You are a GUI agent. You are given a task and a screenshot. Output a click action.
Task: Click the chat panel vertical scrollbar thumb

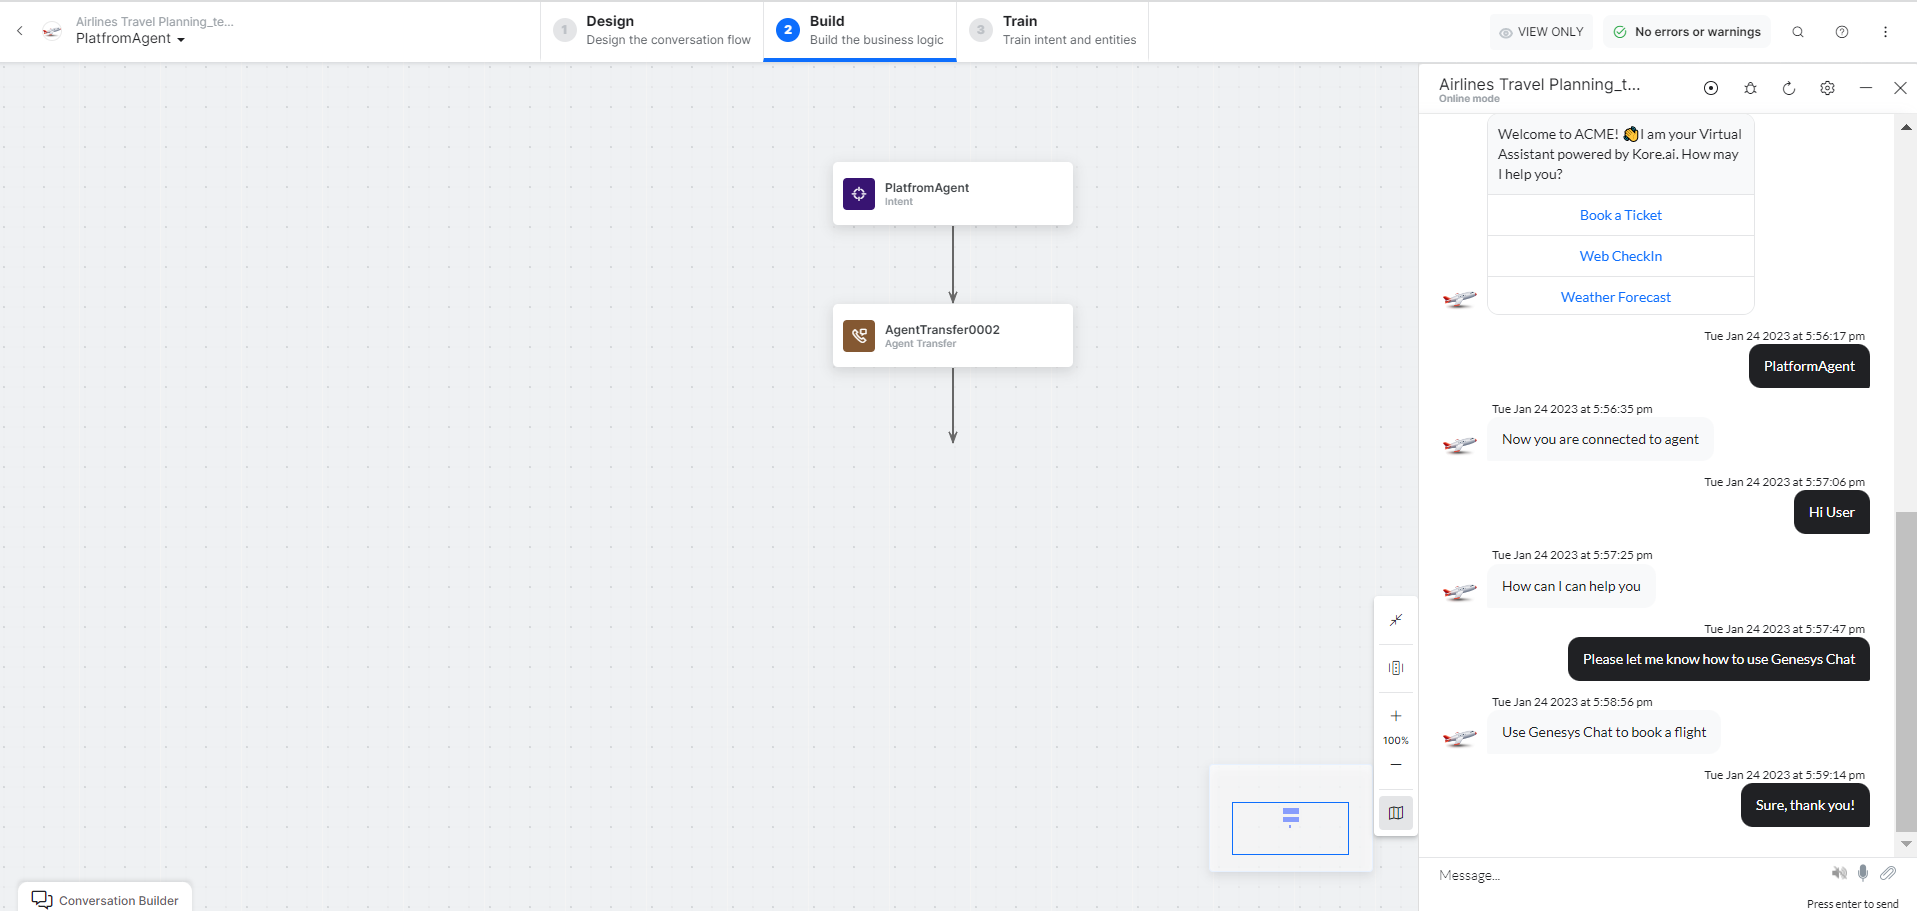1906,670
